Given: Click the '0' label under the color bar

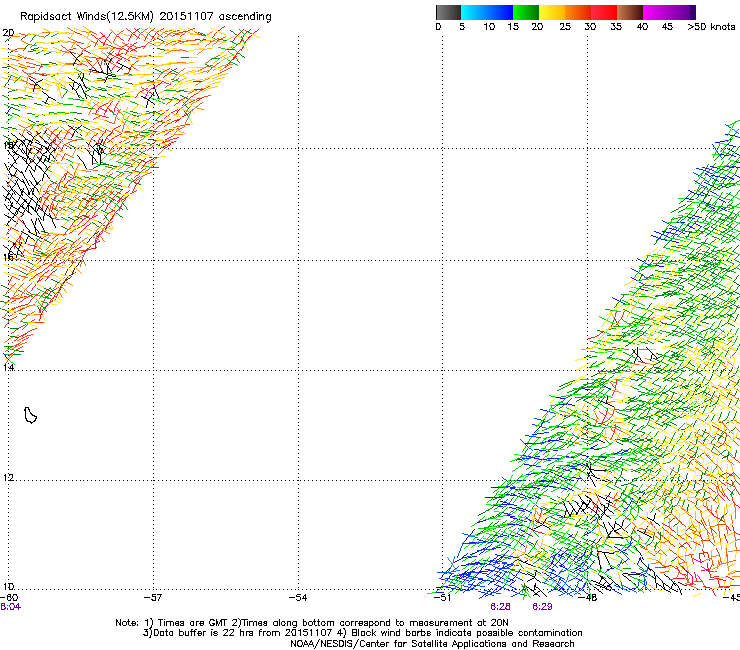Looking at the screenshot, I should coord(438,27).
